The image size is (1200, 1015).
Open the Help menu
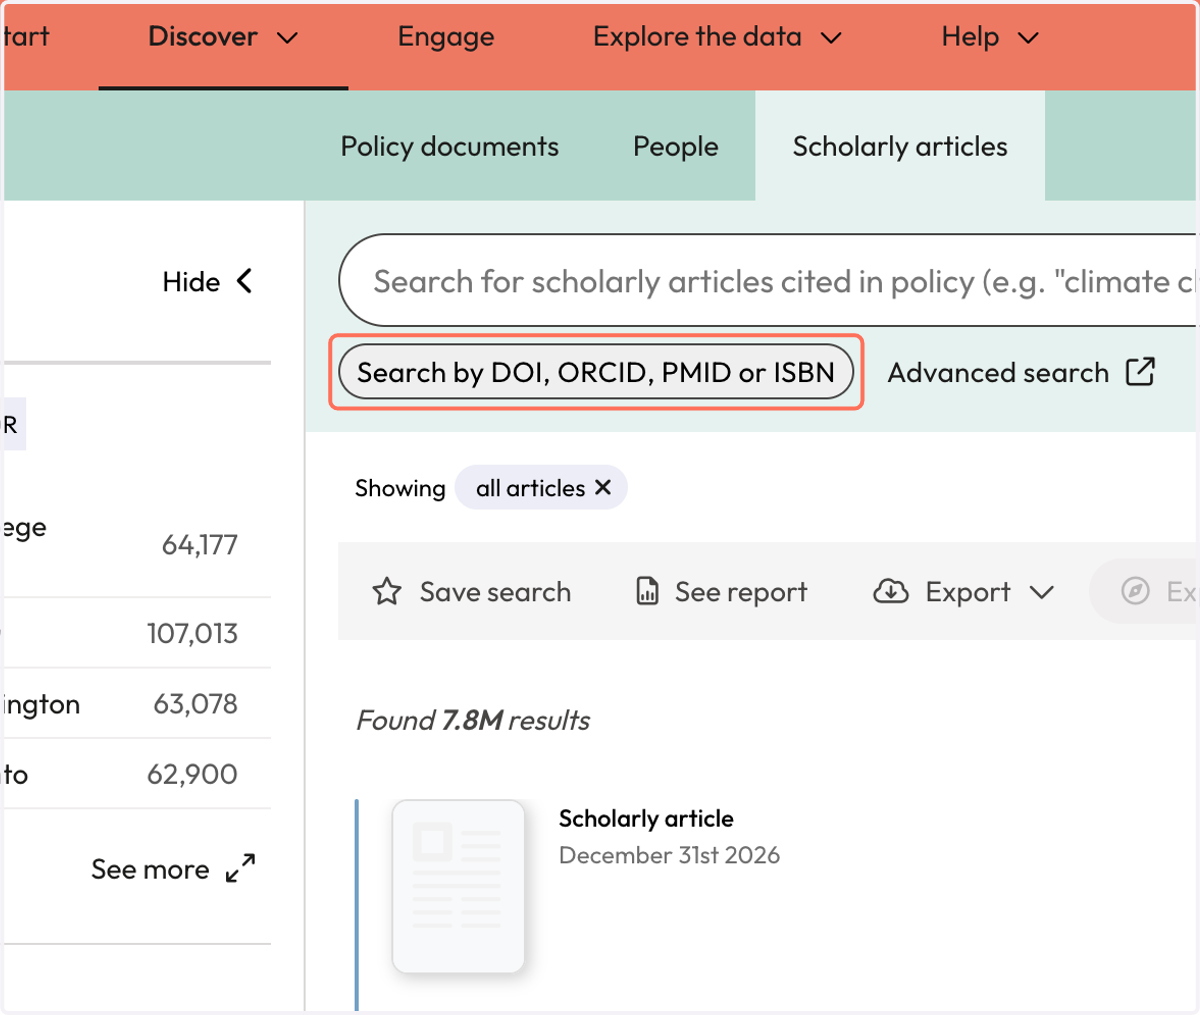pyautogui.click(x=990, y=38)
